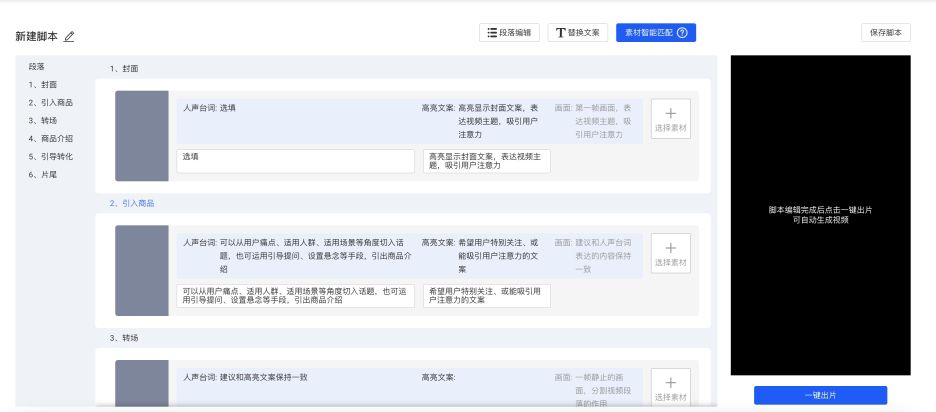
Task: Click 人声台词 建议和高亮文案保持一致 hint text
Action: coord(245,377)
